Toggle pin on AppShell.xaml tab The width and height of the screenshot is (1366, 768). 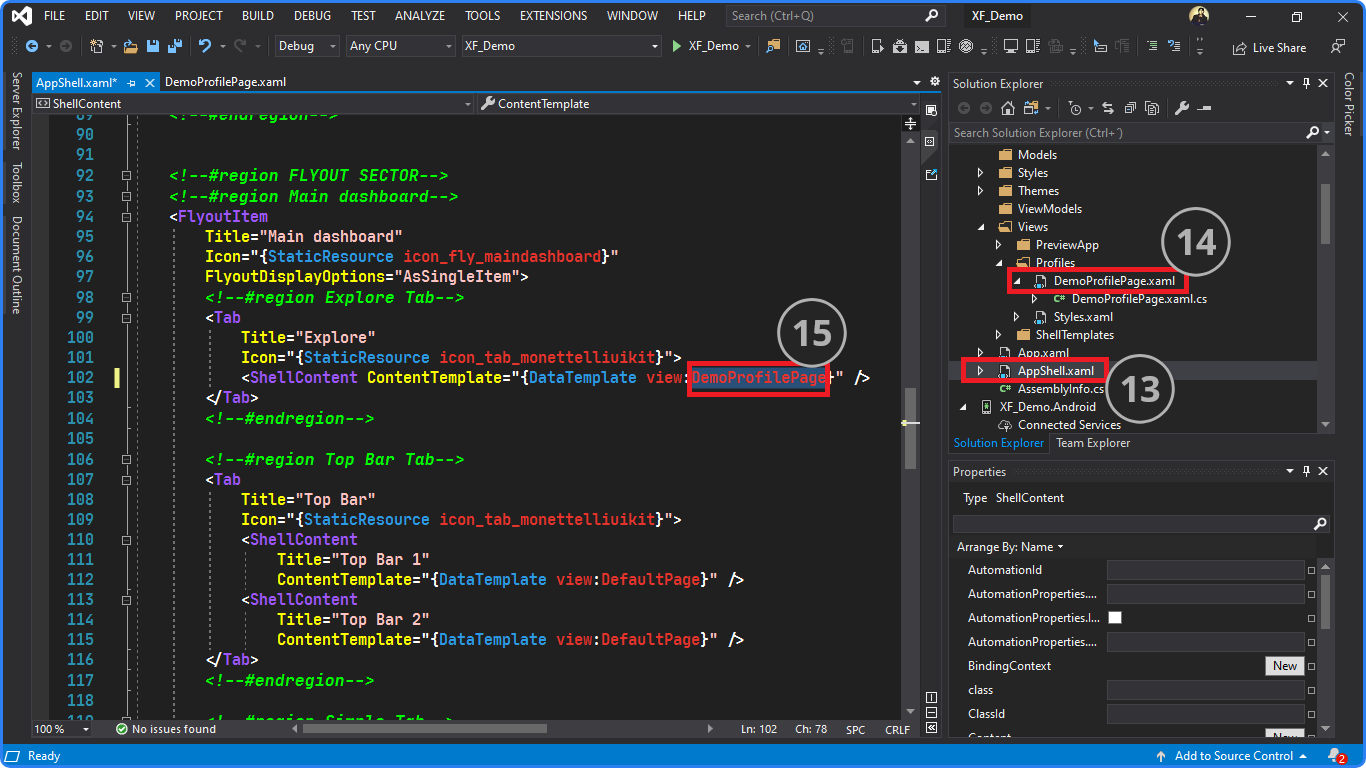coord(131,83)
